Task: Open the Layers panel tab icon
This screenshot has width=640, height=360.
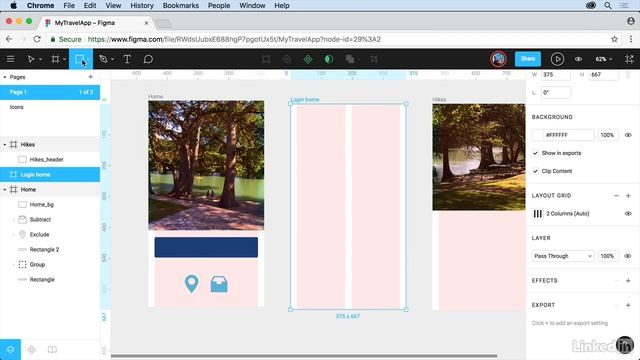Action: point(10,349)
